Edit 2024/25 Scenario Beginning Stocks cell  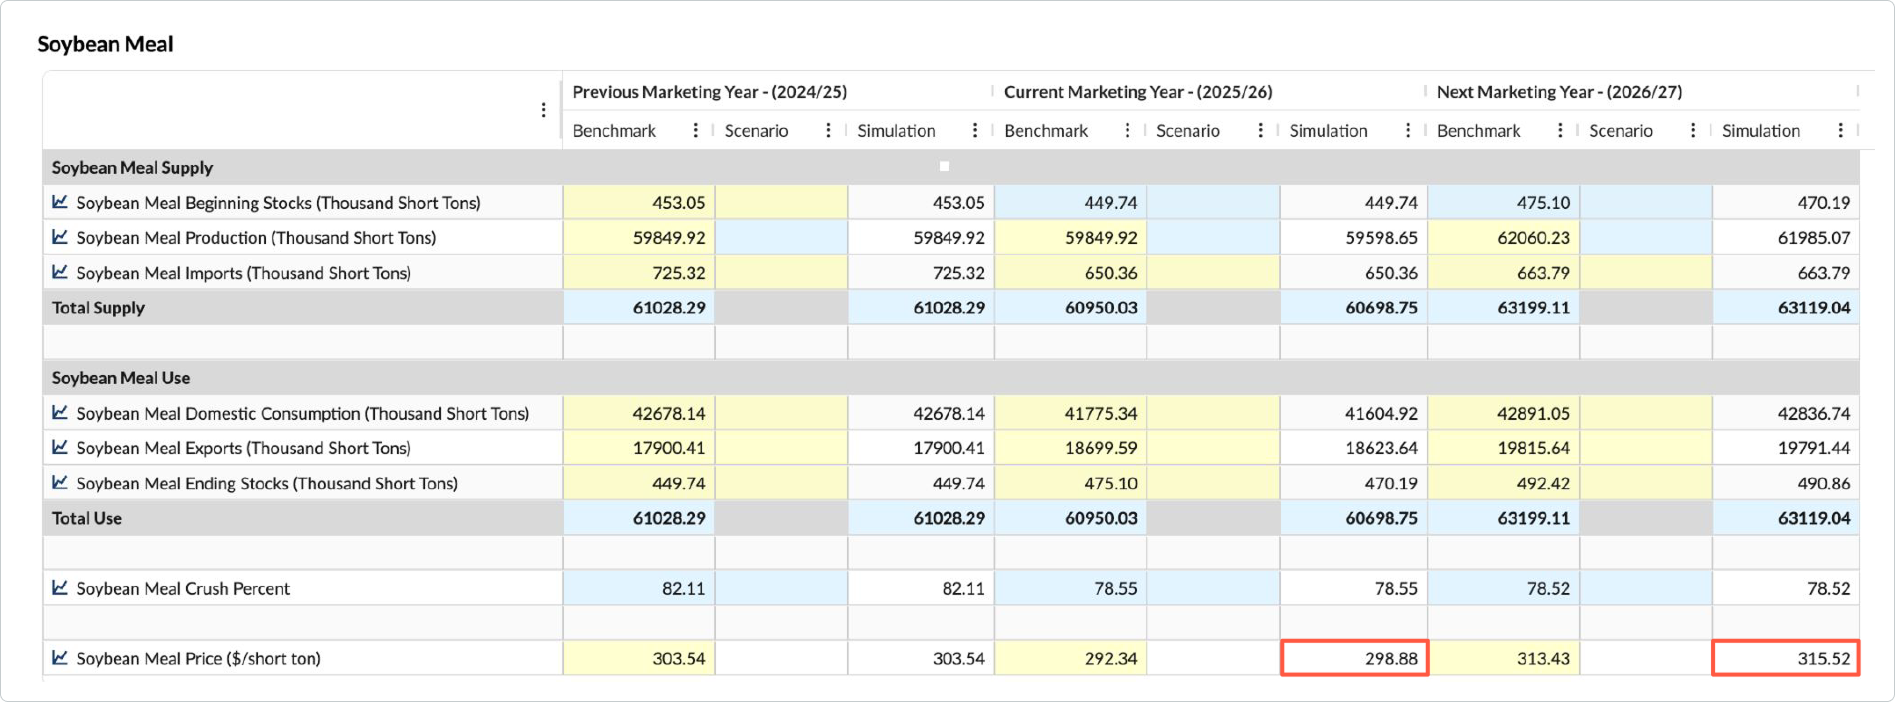click(x=781, y=202)
